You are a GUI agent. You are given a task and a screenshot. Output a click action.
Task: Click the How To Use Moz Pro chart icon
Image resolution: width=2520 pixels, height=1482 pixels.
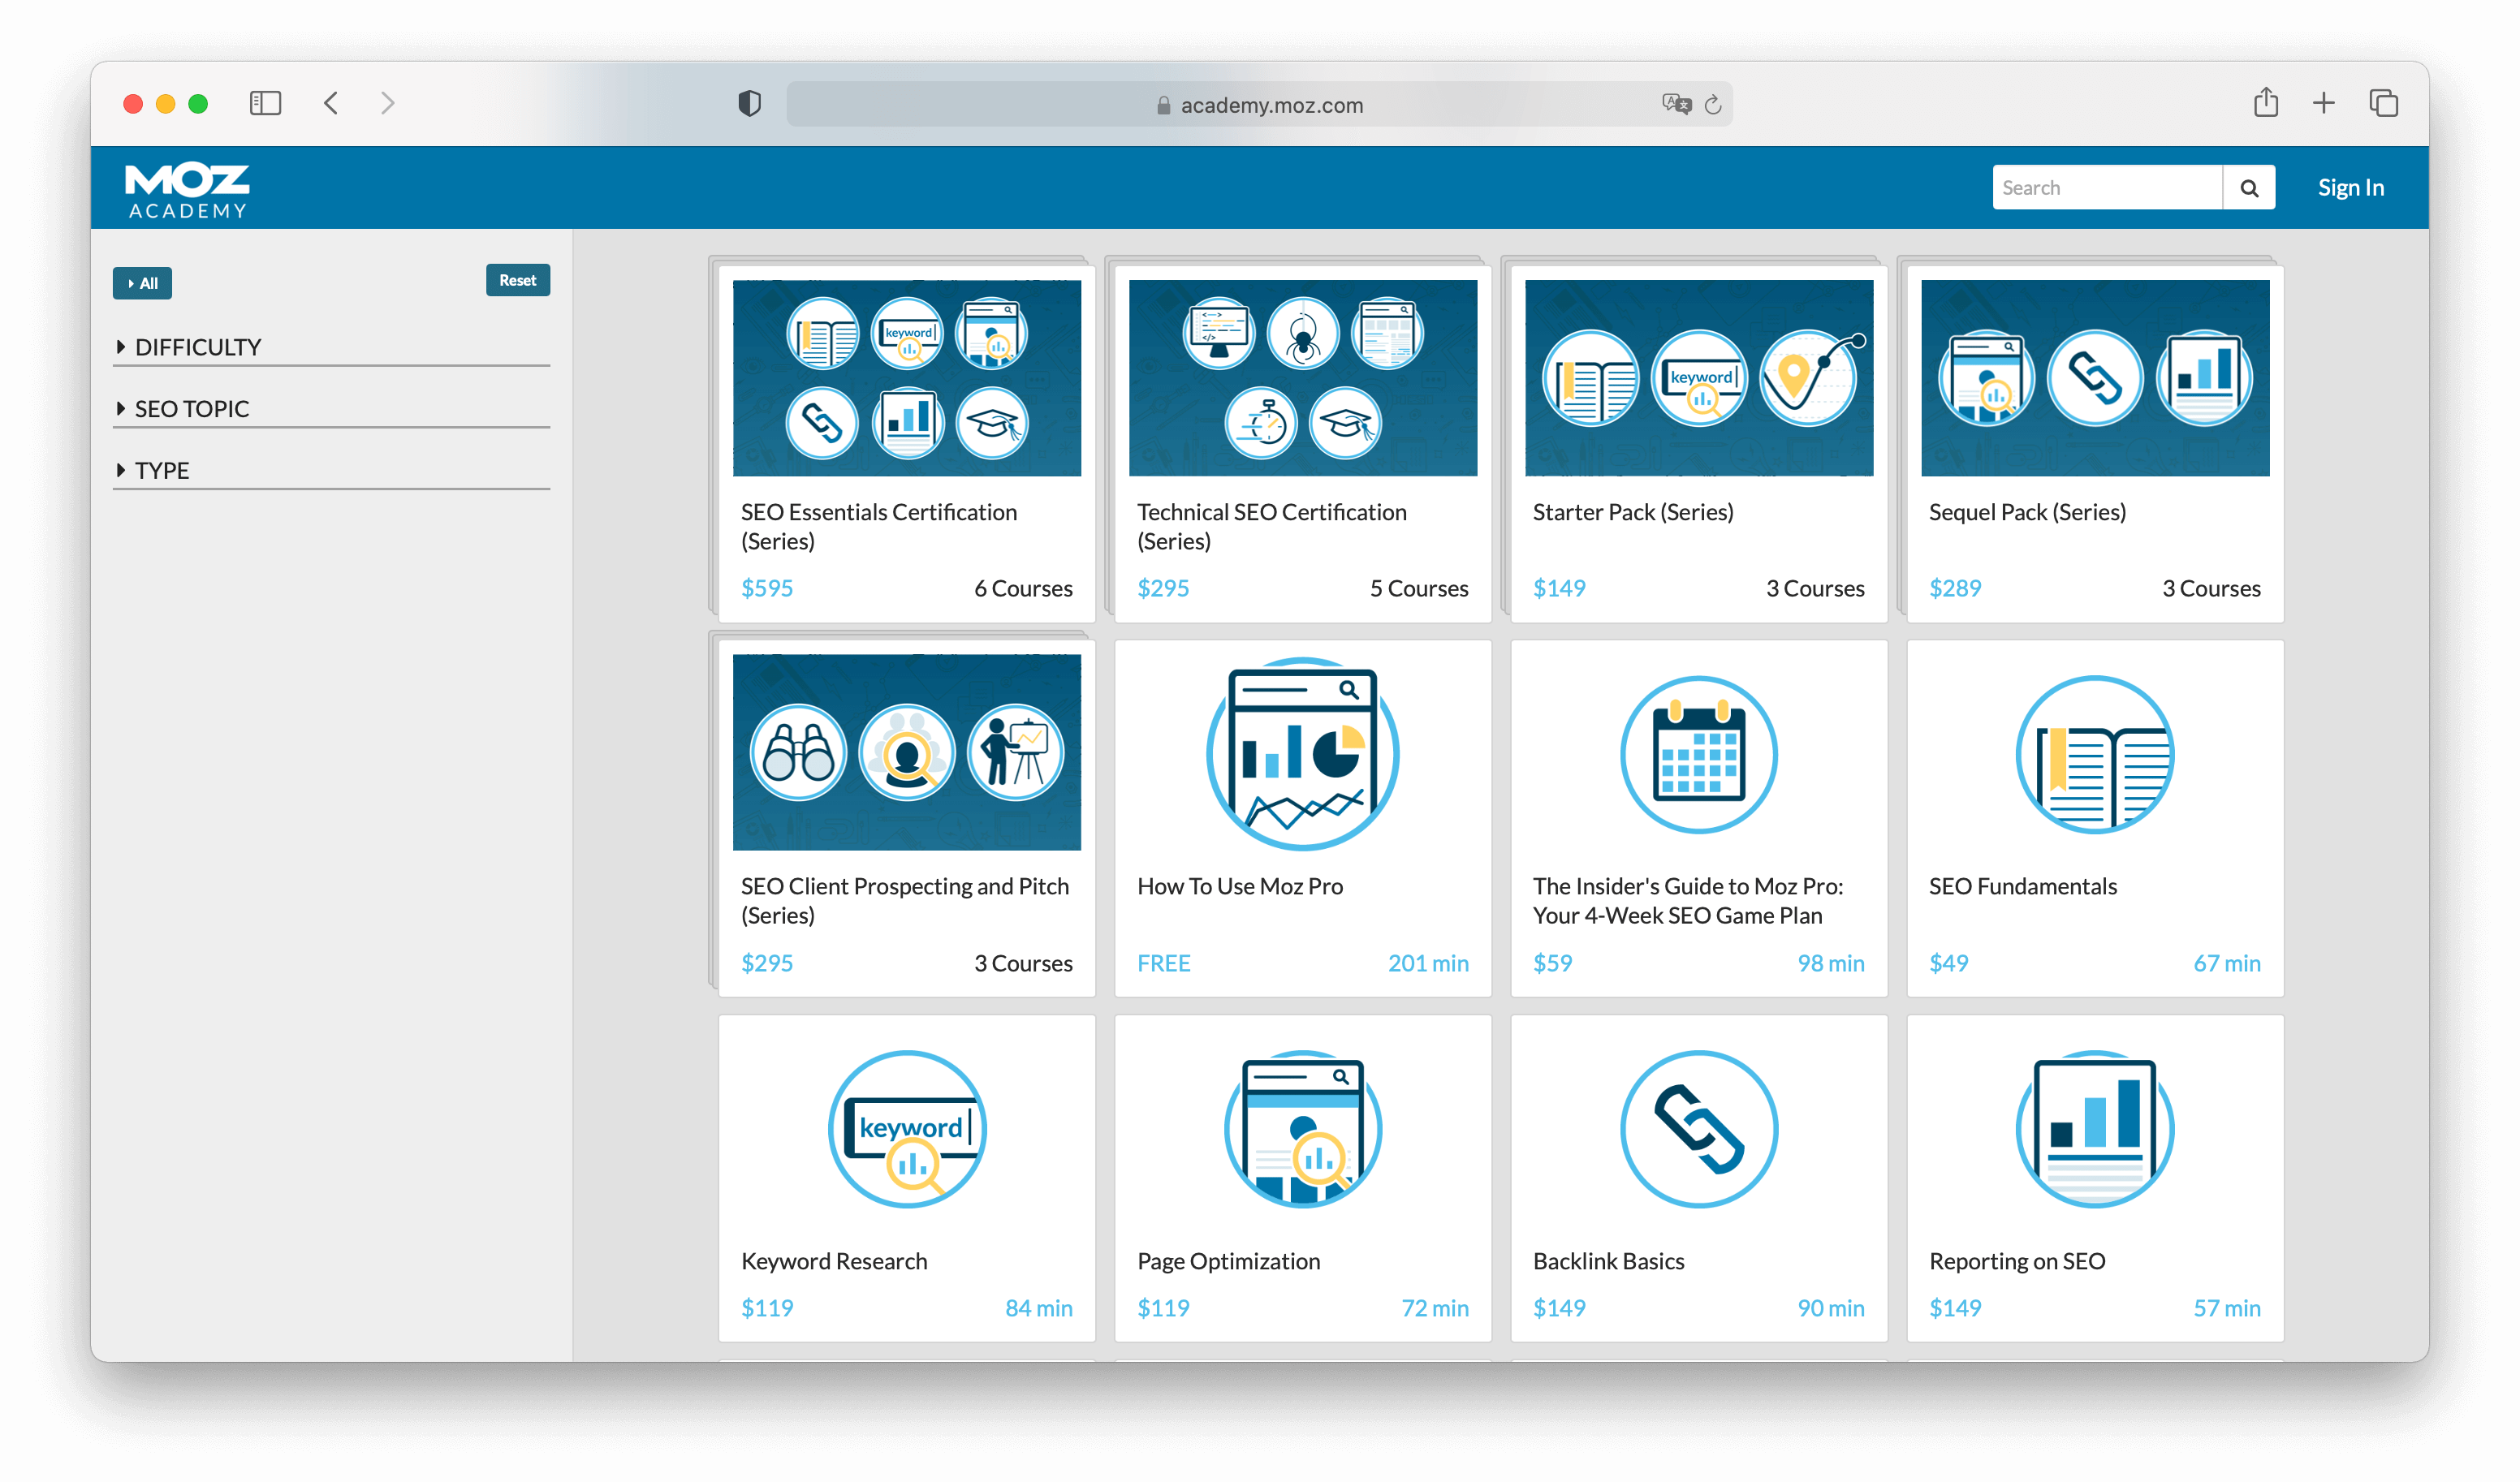(x=1302, y=754)
